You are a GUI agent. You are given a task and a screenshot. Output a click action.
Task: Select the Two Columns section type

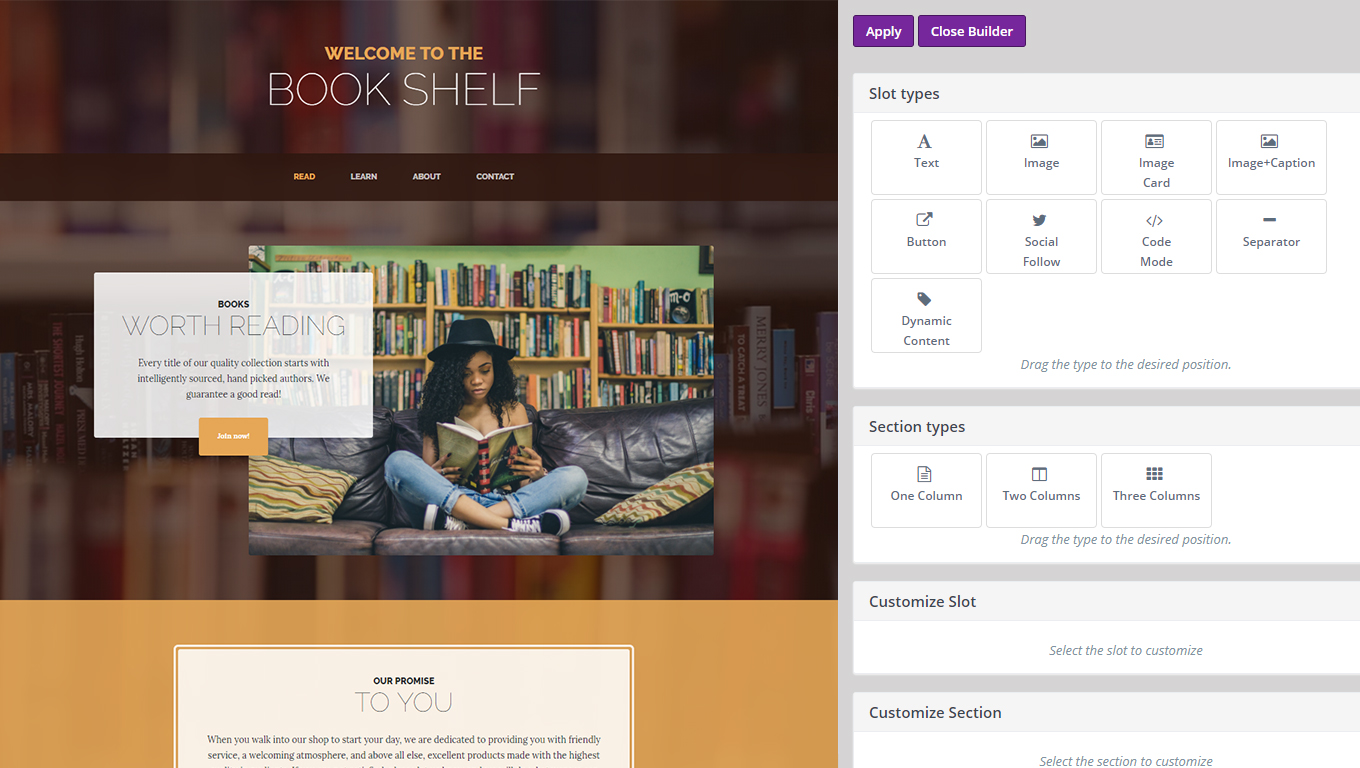pyautogui.click(x=1041, y=490)
